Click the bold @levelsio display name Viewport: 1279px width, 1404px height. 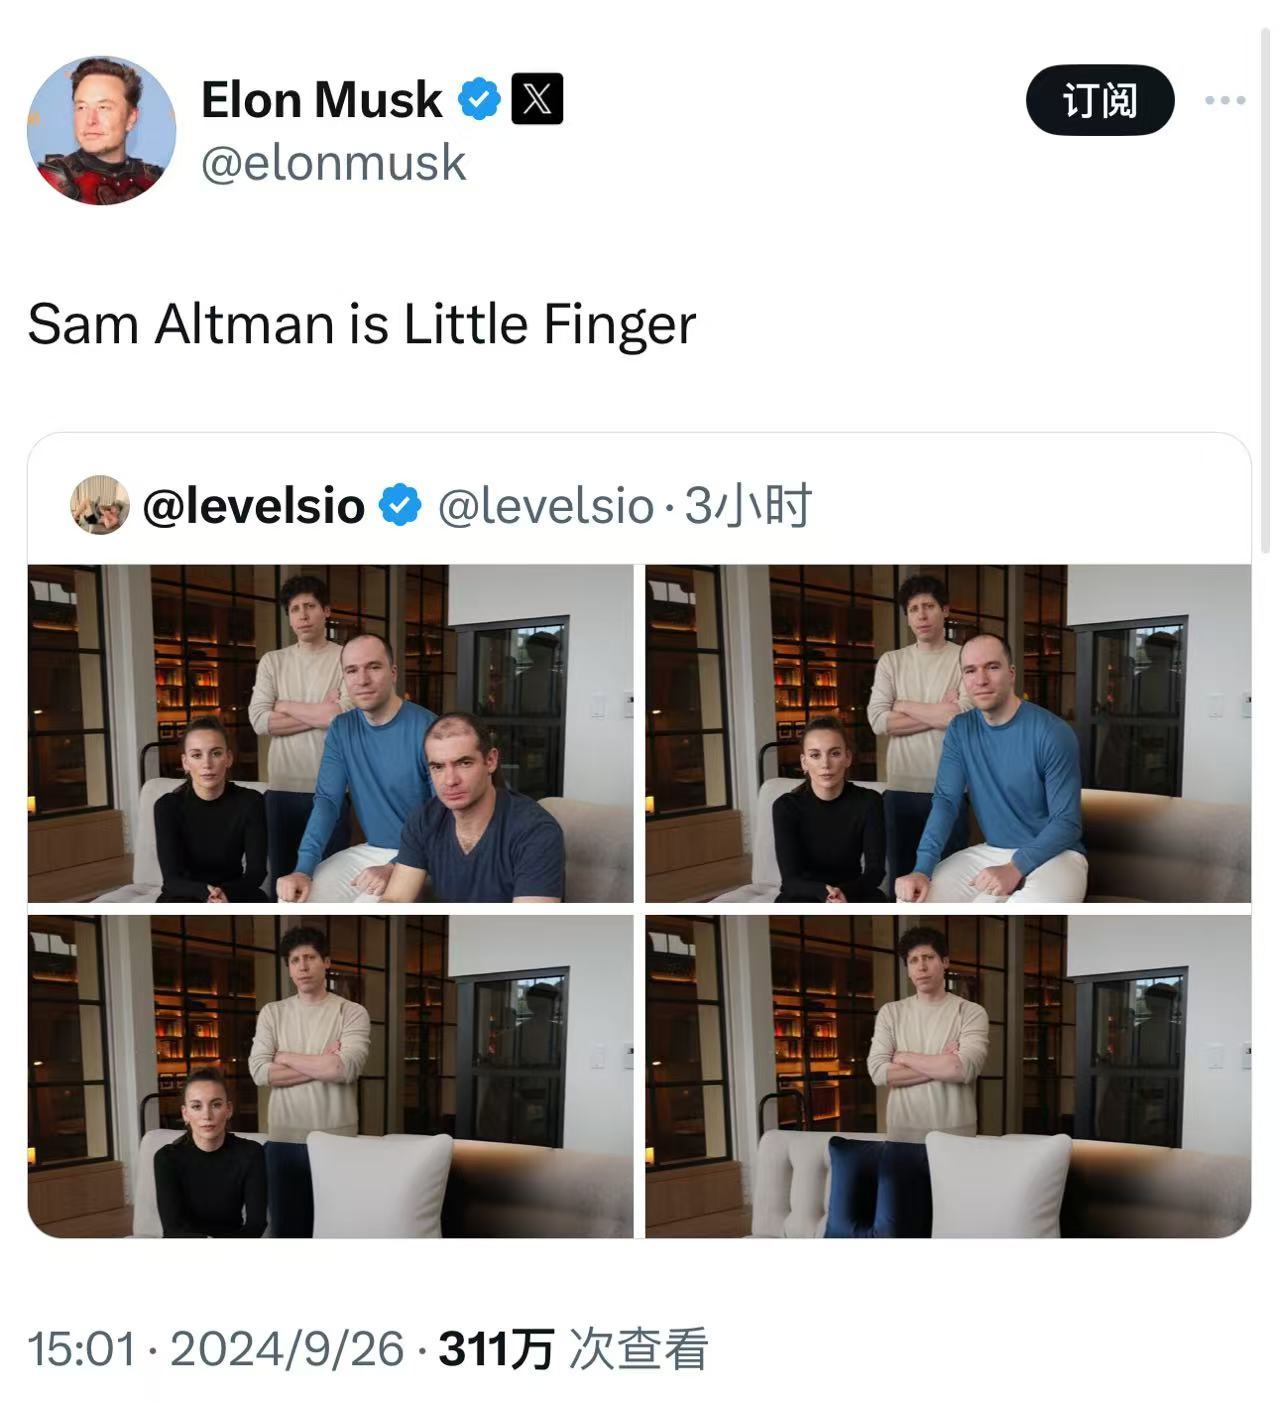(253, 505)
